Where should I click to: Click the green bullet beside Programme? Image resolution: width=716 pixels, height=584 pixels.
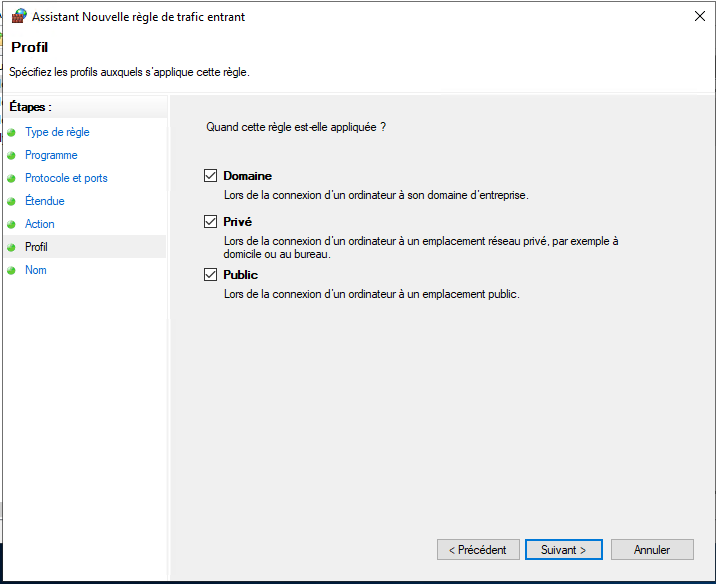tap(11, 155)
